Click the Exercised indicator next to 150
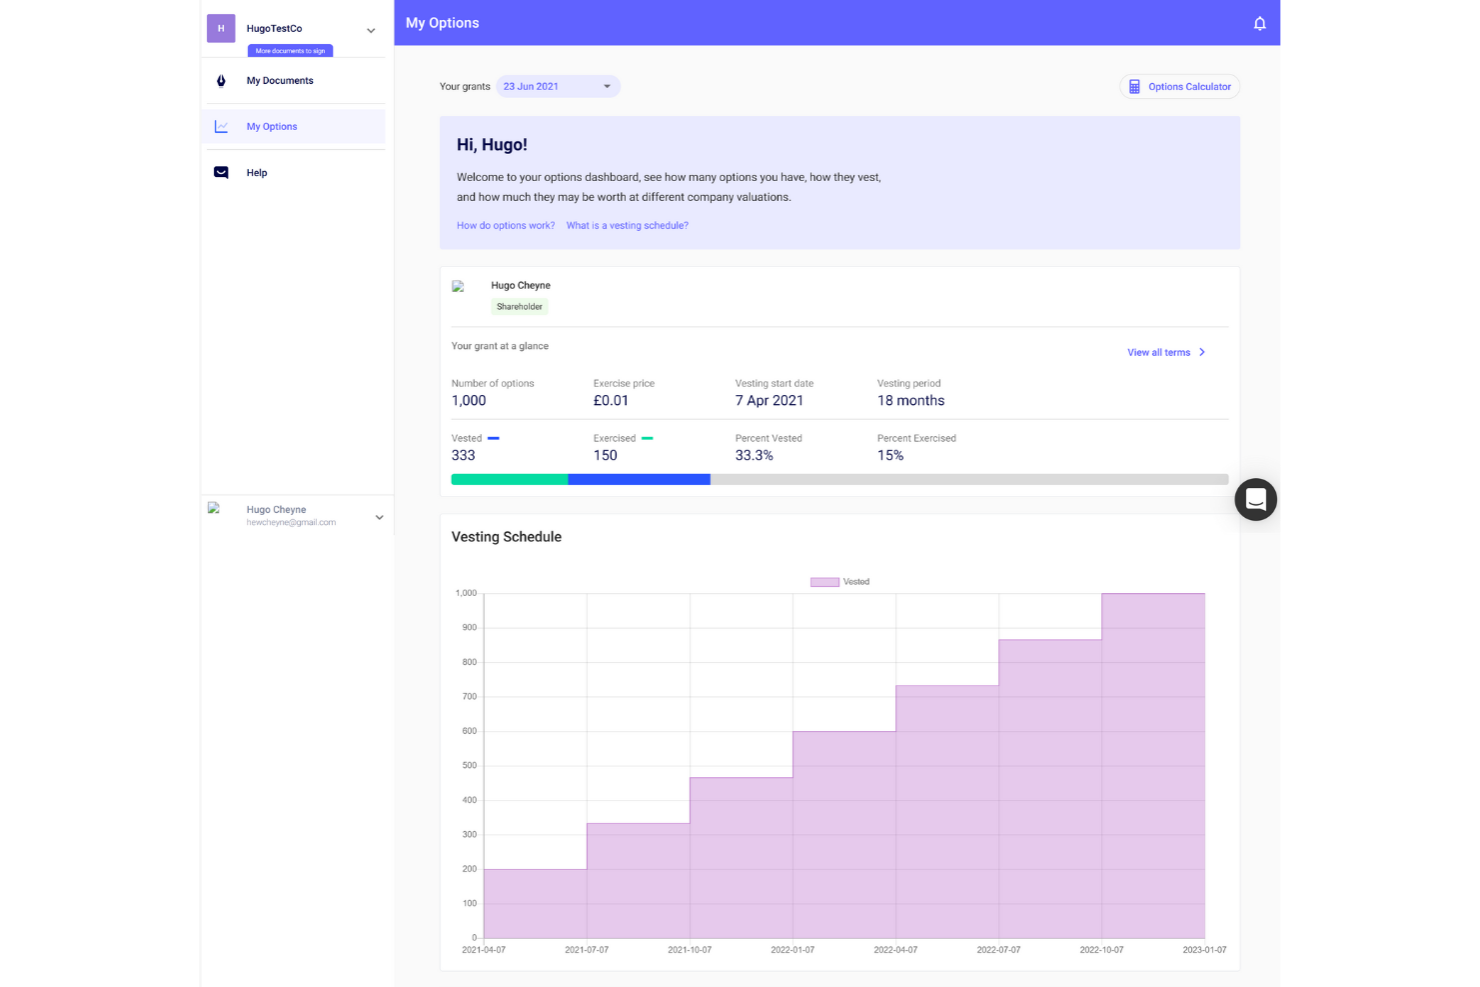Viewport: 1480px width, 987px height. pos(647,438)
